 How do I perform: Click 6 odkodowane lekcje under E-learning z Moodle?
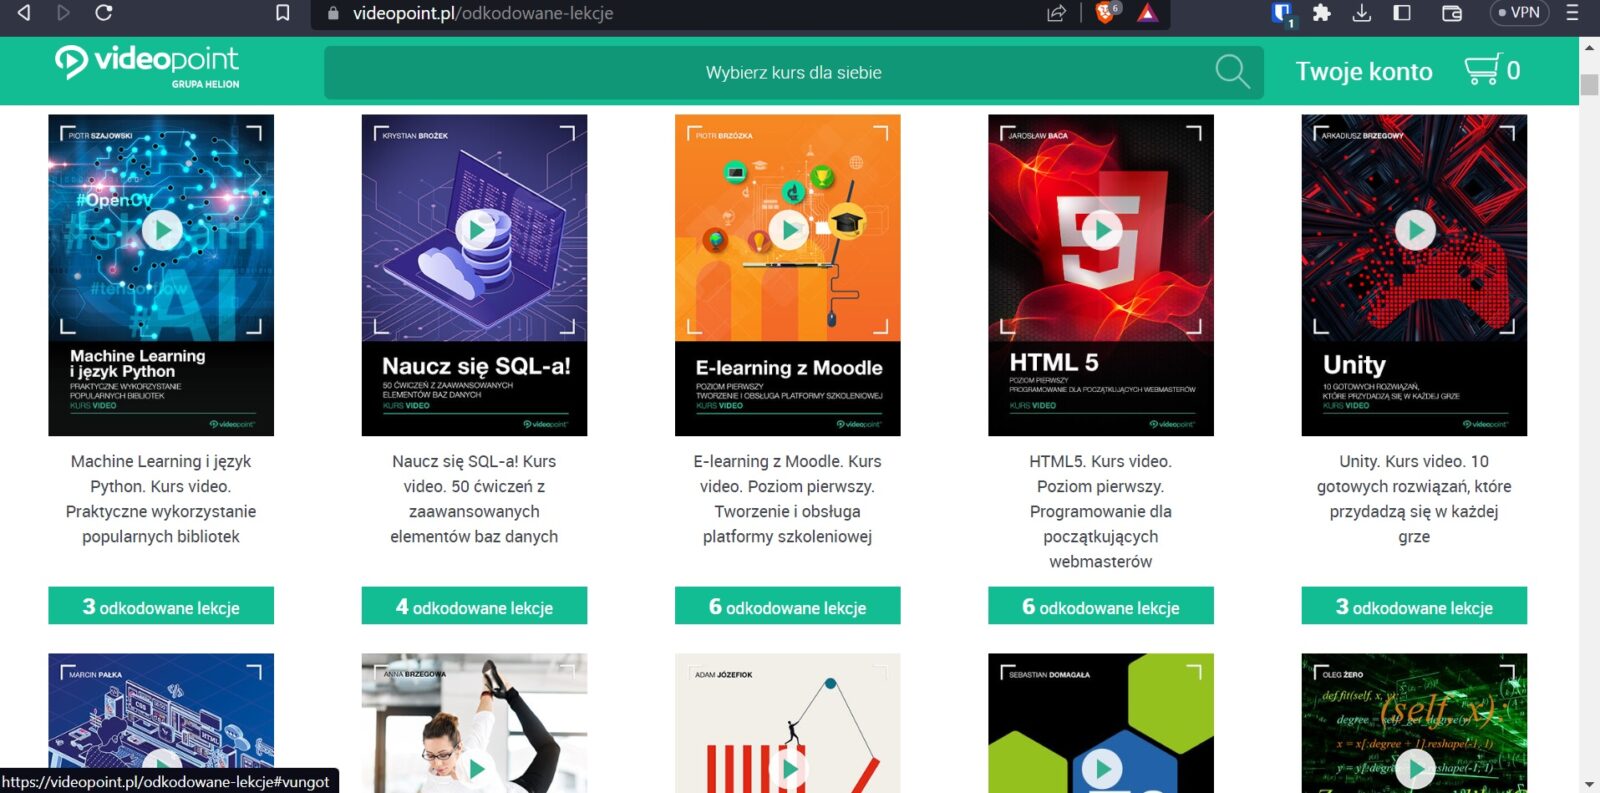(x=787, y=606)
